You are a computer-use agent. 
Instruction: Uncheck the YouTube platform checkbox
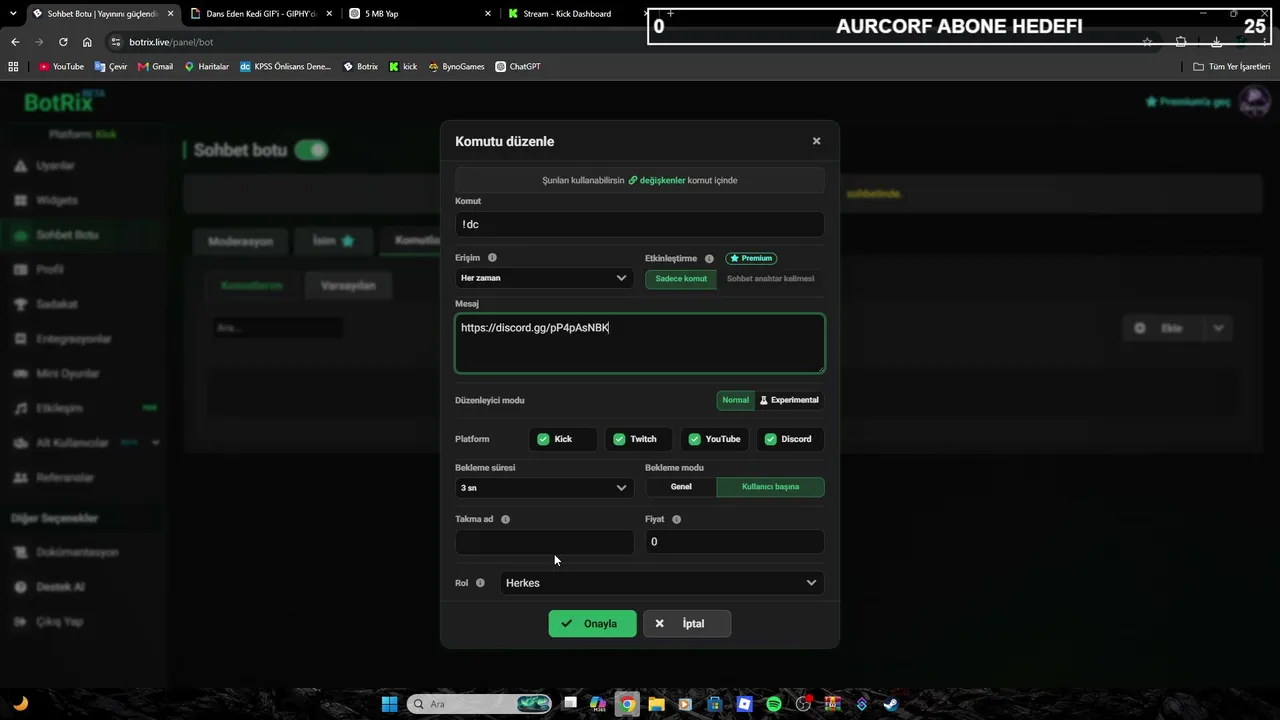(694, 439)
